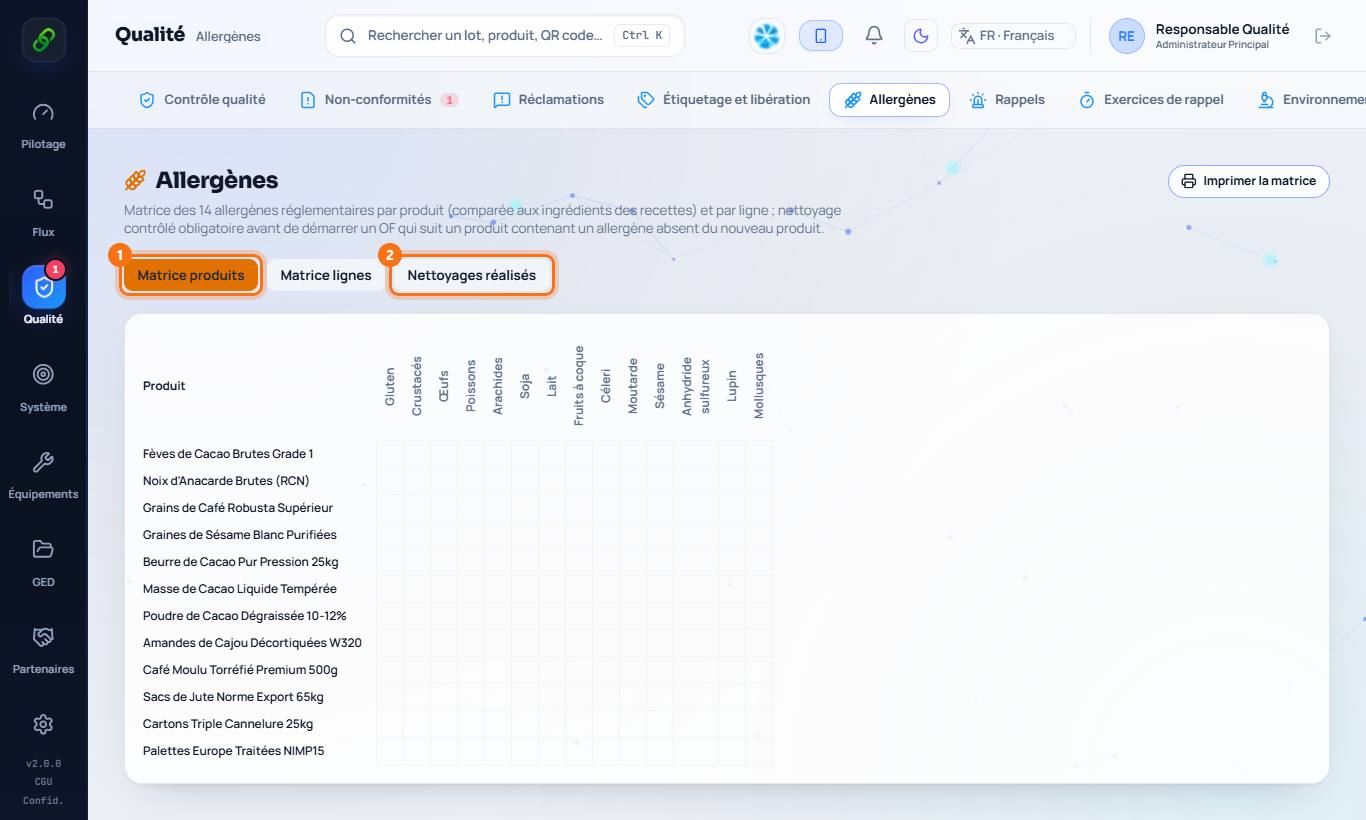Click product row Amandes de Cajou Décortiquées W320
The height and width of the screenshot is (820, 1366).
(458, 643)
